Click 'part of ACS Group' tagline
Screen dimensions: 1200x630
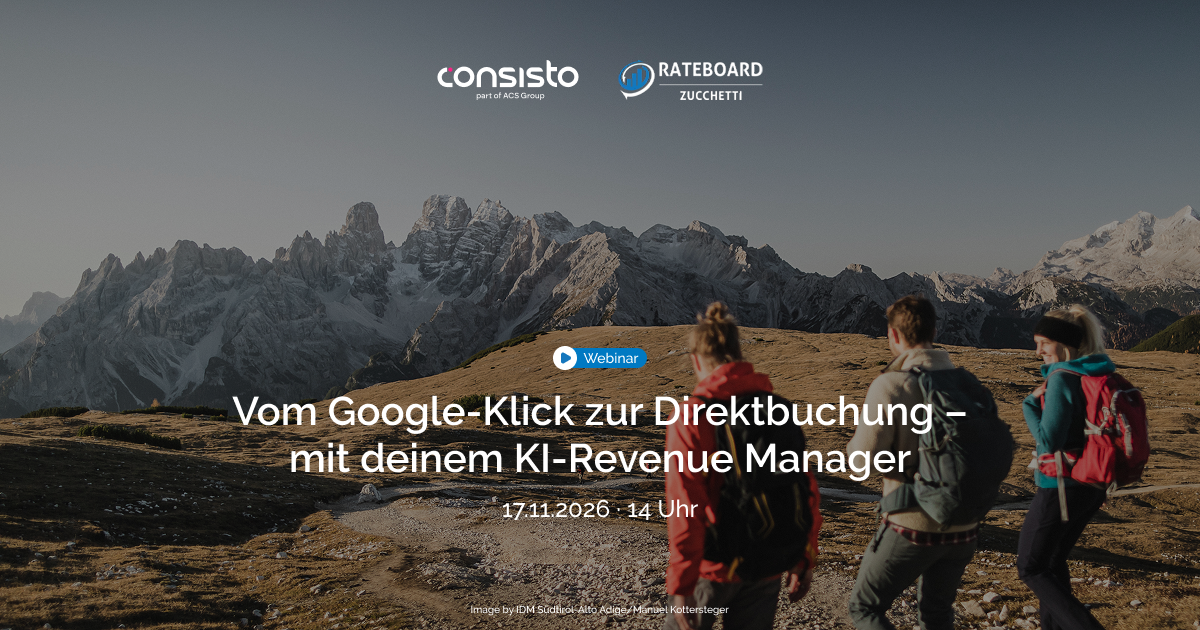(510, 96)
